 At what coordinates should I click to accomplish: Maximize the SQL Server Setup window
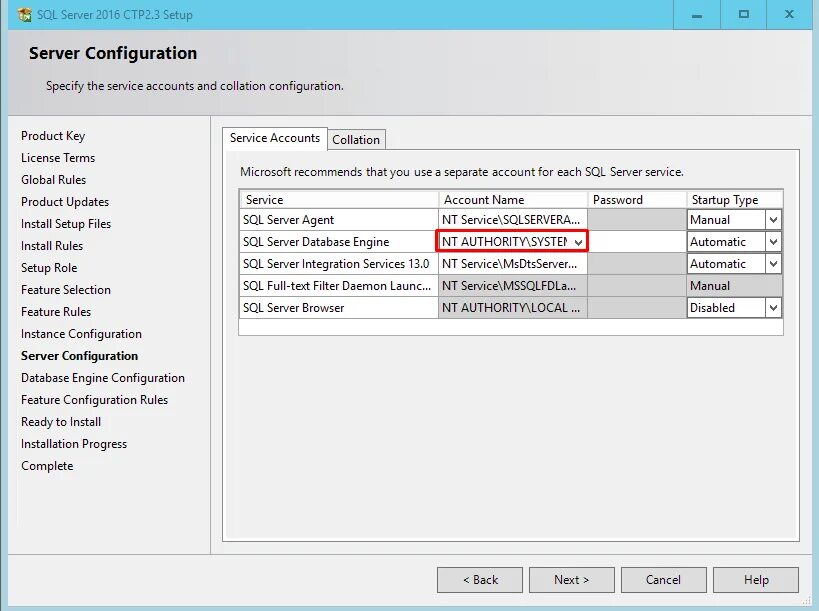743,15
